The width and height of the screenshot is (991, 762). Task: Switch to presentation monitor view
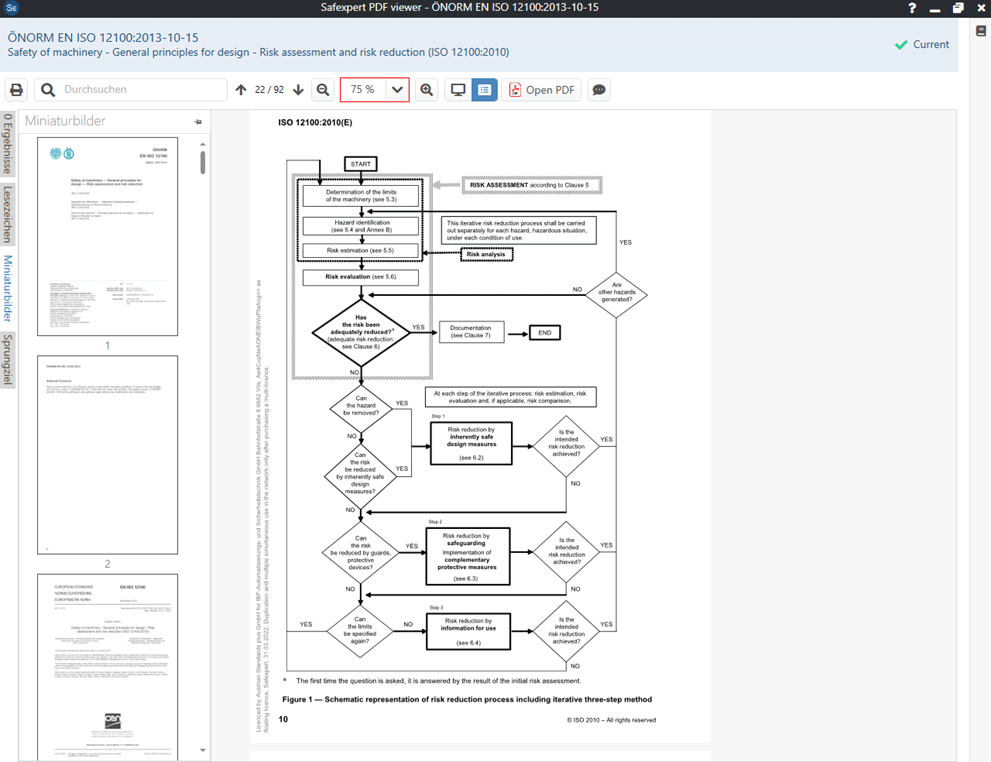[x=458, y=90]
